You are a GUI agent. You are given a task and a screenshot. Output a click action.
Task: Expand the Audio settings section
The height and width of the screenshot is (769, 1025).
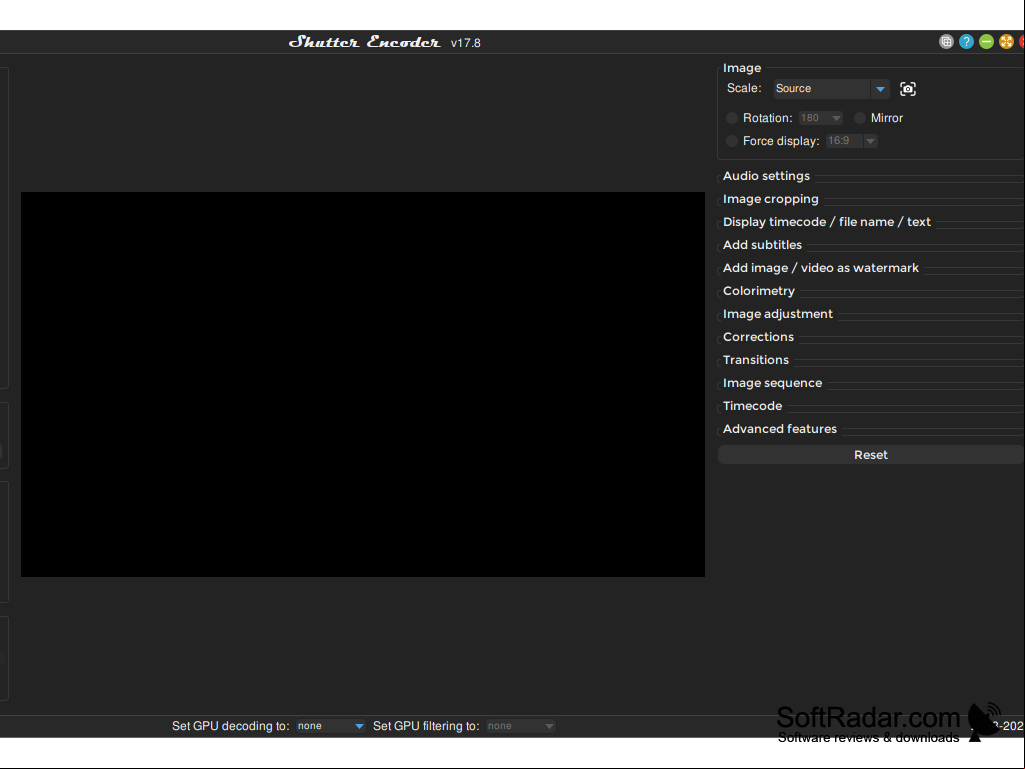766,176
